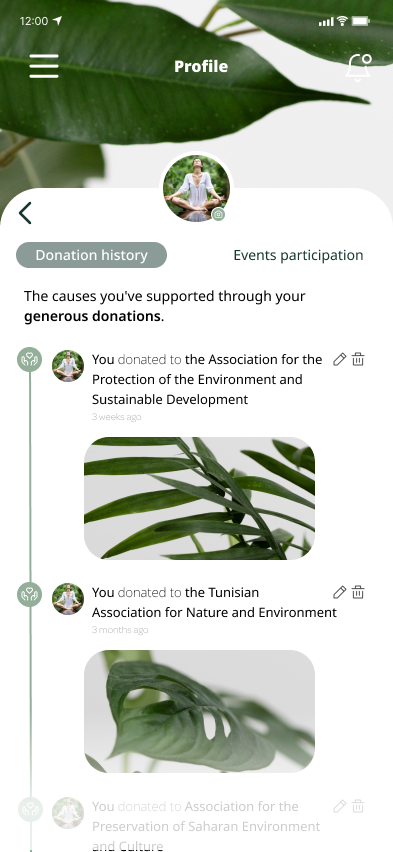Delete the Saharan Environment donation entry
Screen dimensions: 393x852
pos(358,806)
